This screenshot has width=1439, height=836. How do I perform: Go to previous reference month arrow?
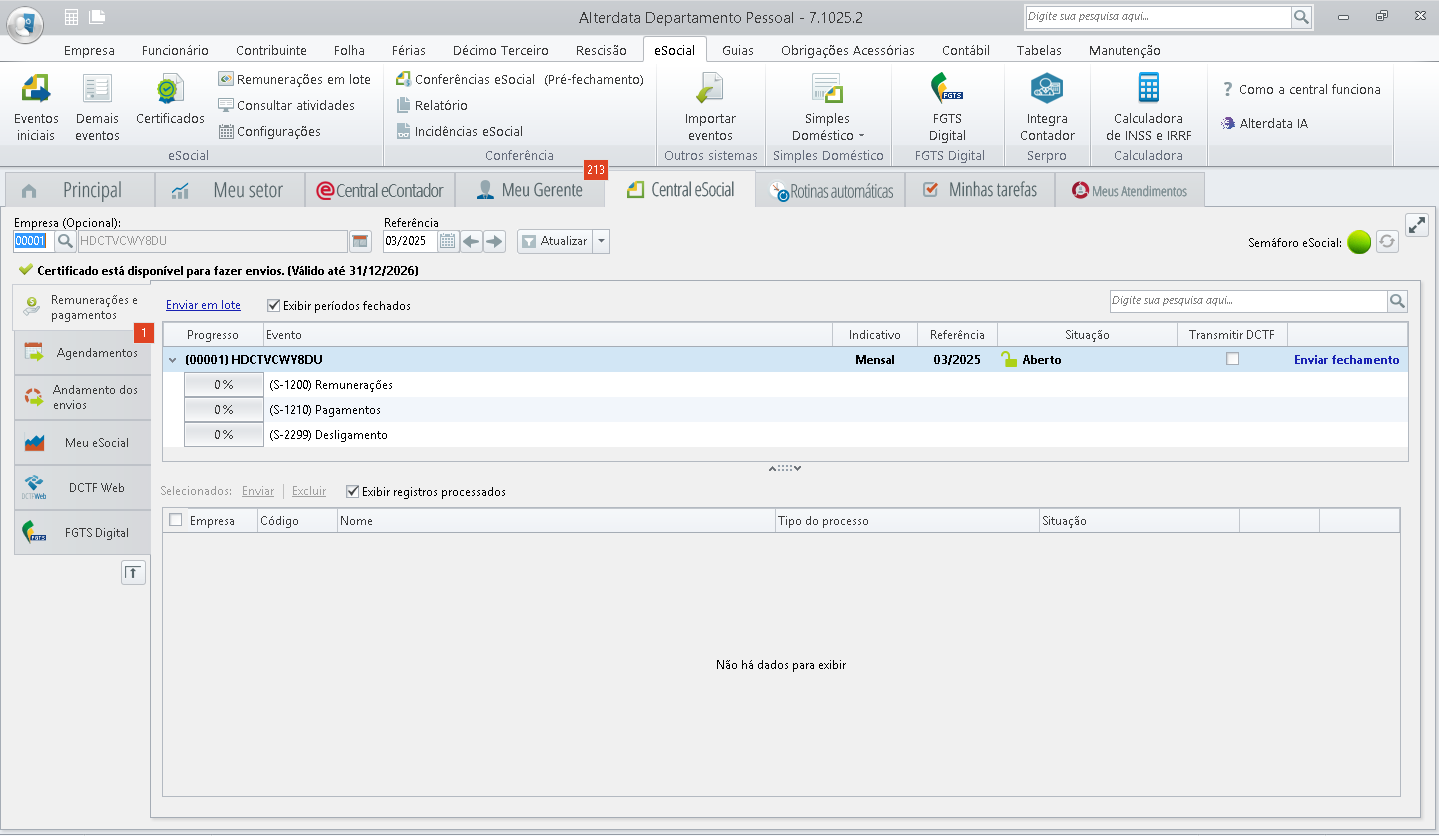click(471, 241)
